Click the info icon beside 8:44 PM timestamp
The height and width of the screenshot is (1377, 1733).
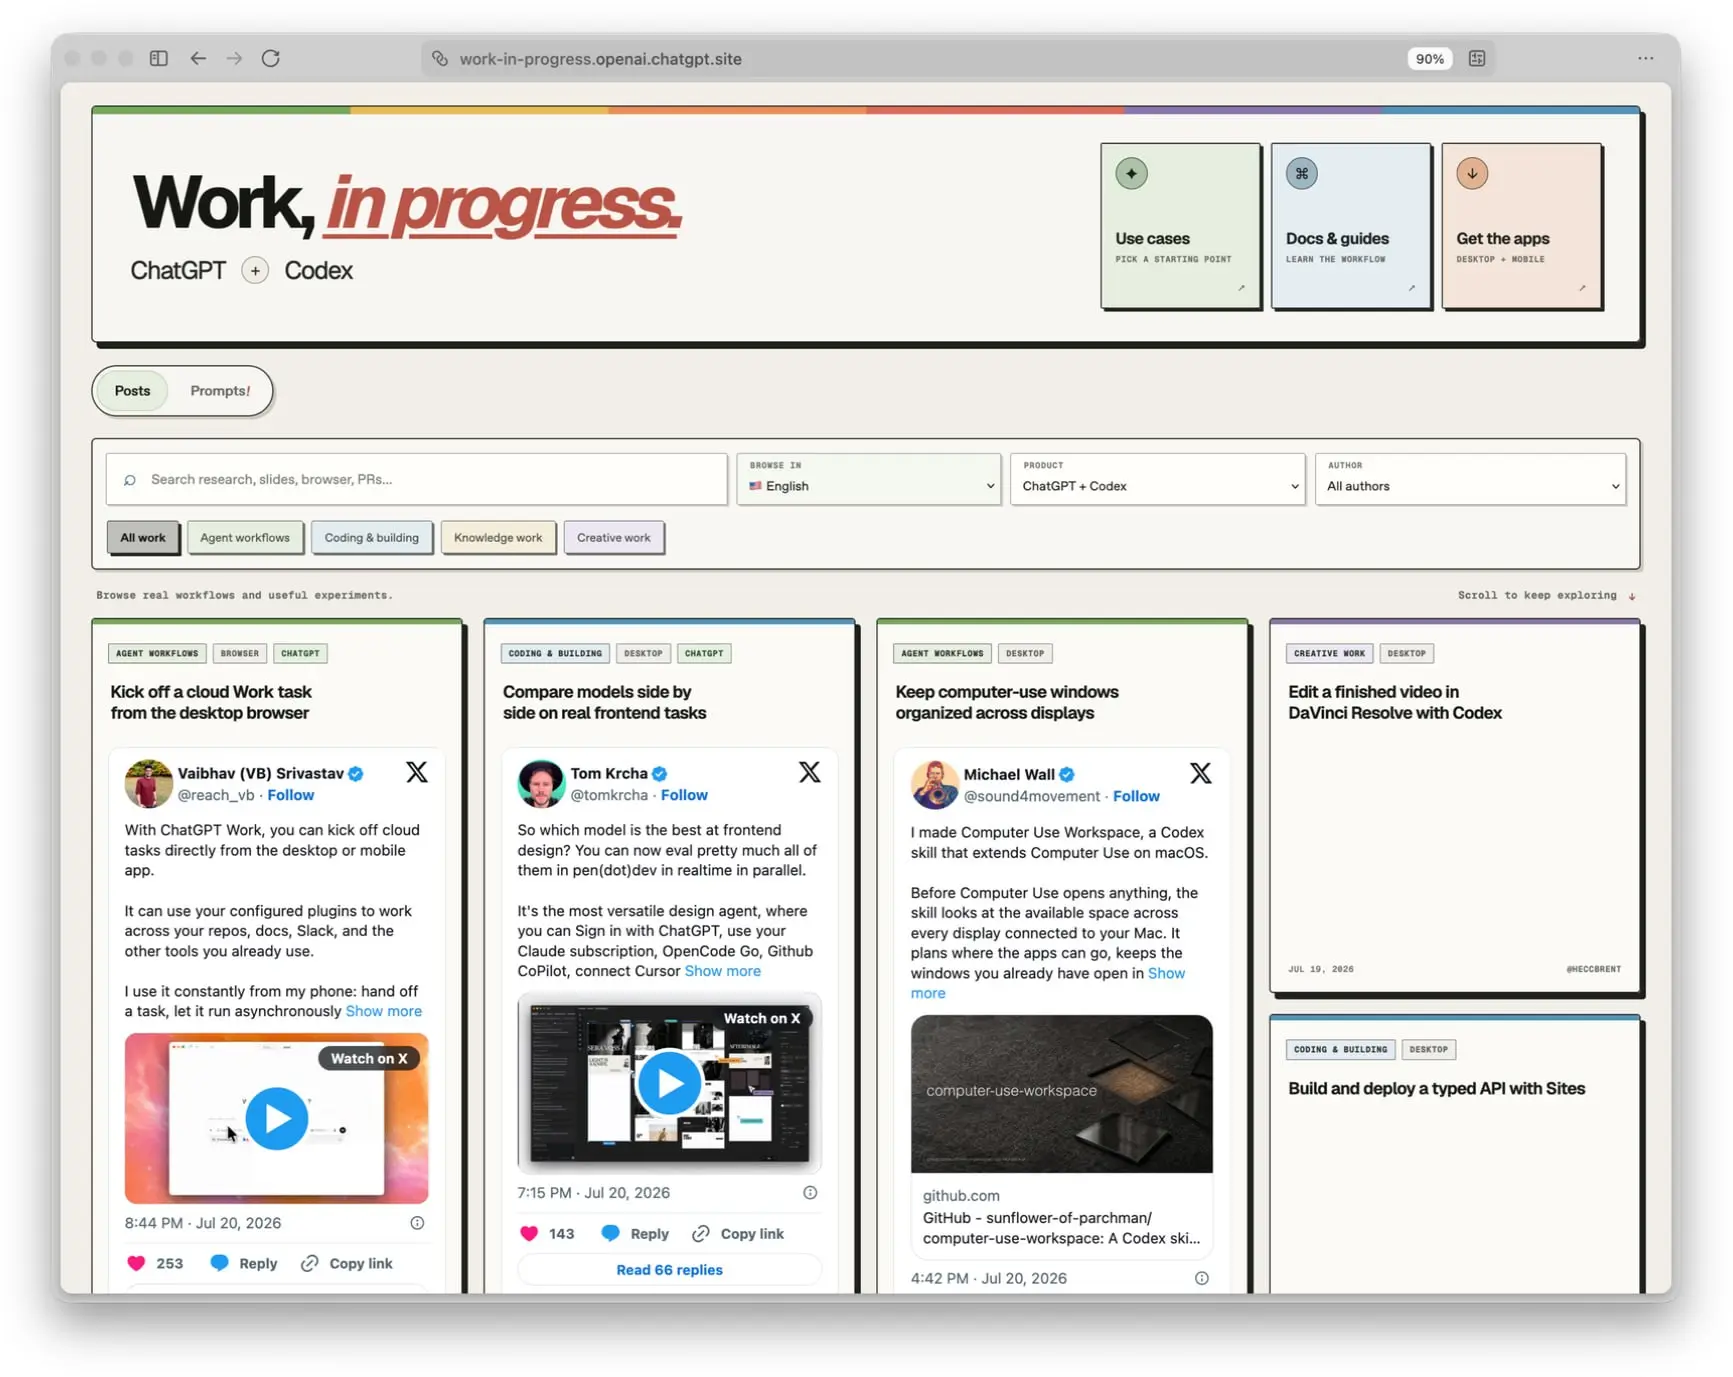pyautogui.click(x=417, y=1223)
